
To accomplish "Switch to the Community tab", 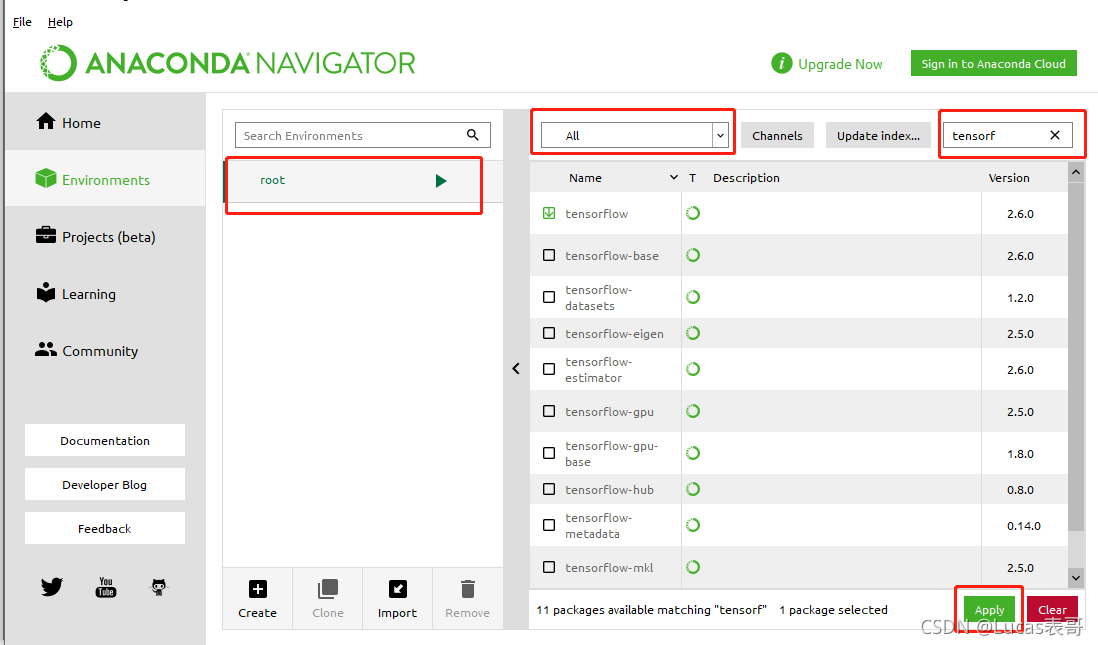I will coord(105,350).
